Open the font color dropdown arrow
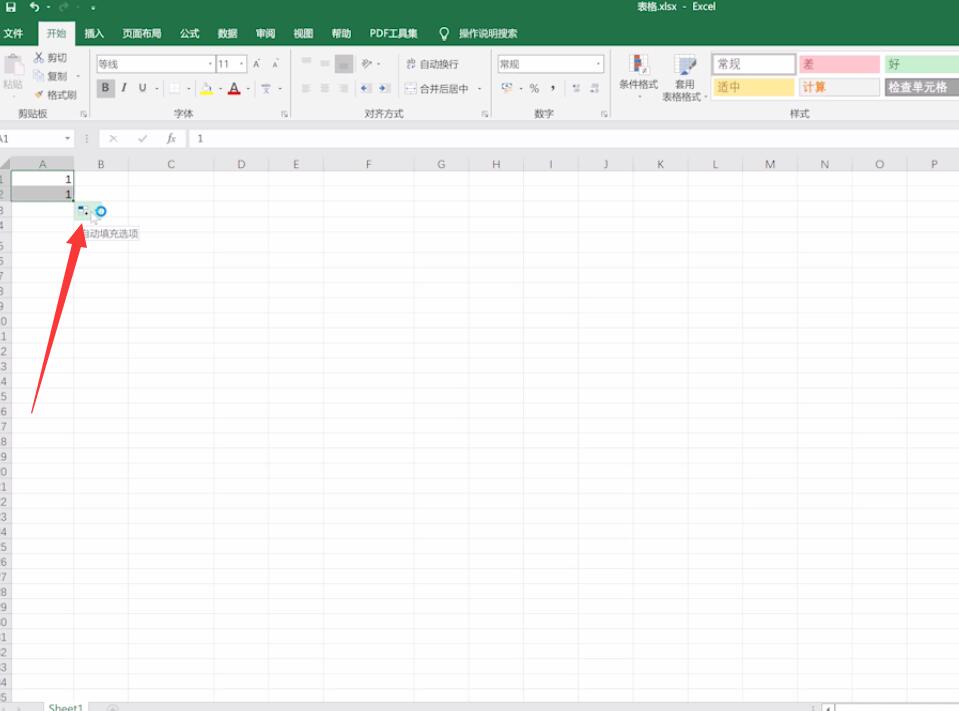The height and width of the screenshot is (711, 959). point(248,89)
